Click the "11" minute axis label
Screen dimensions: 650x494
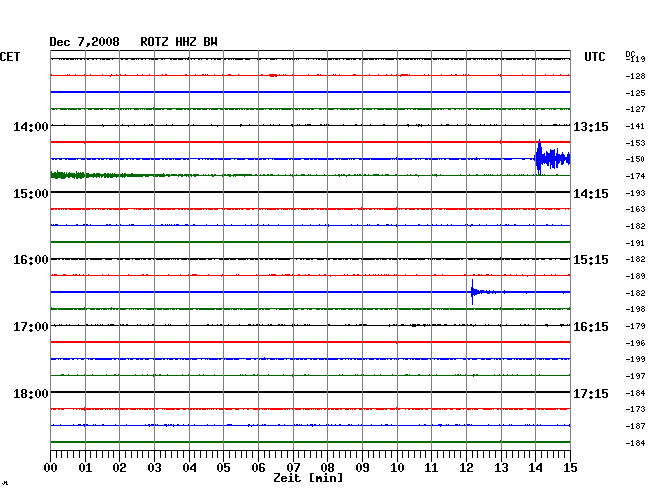pos(431,468)
